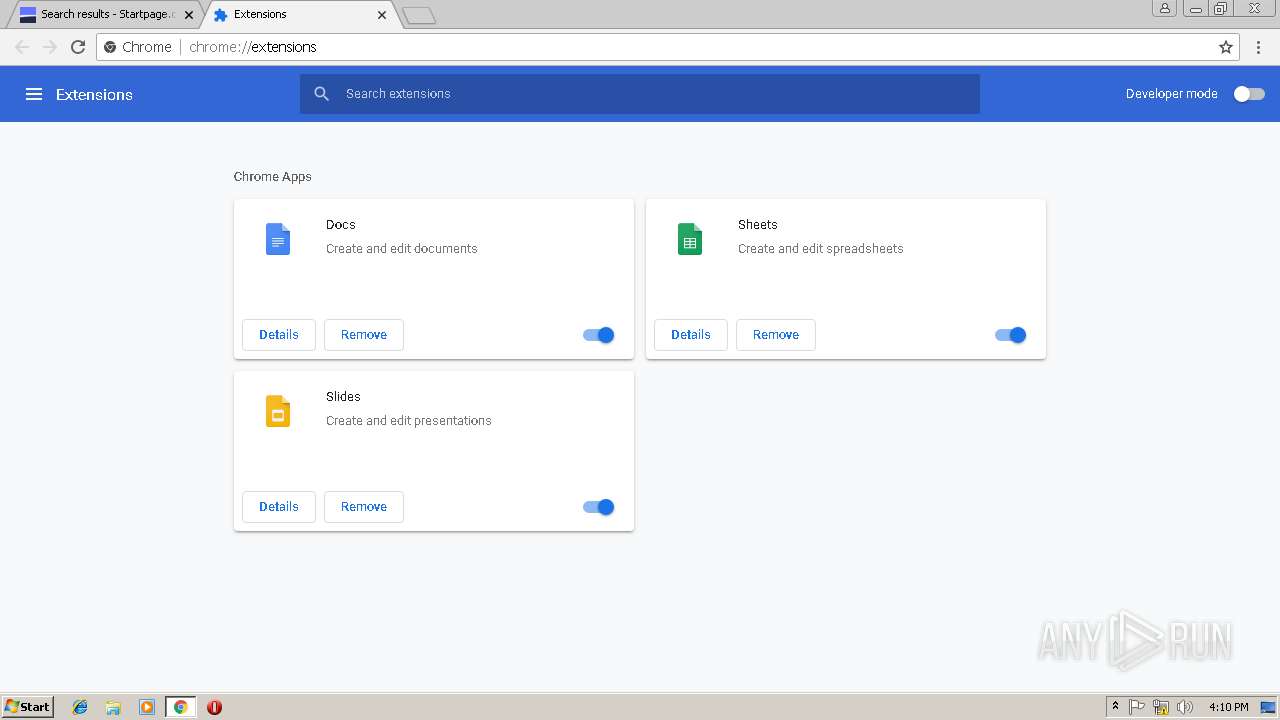This screenshot has width=1280, height=720.
Task: Open the Extensions hamburger menu
Action: (34, 94)
